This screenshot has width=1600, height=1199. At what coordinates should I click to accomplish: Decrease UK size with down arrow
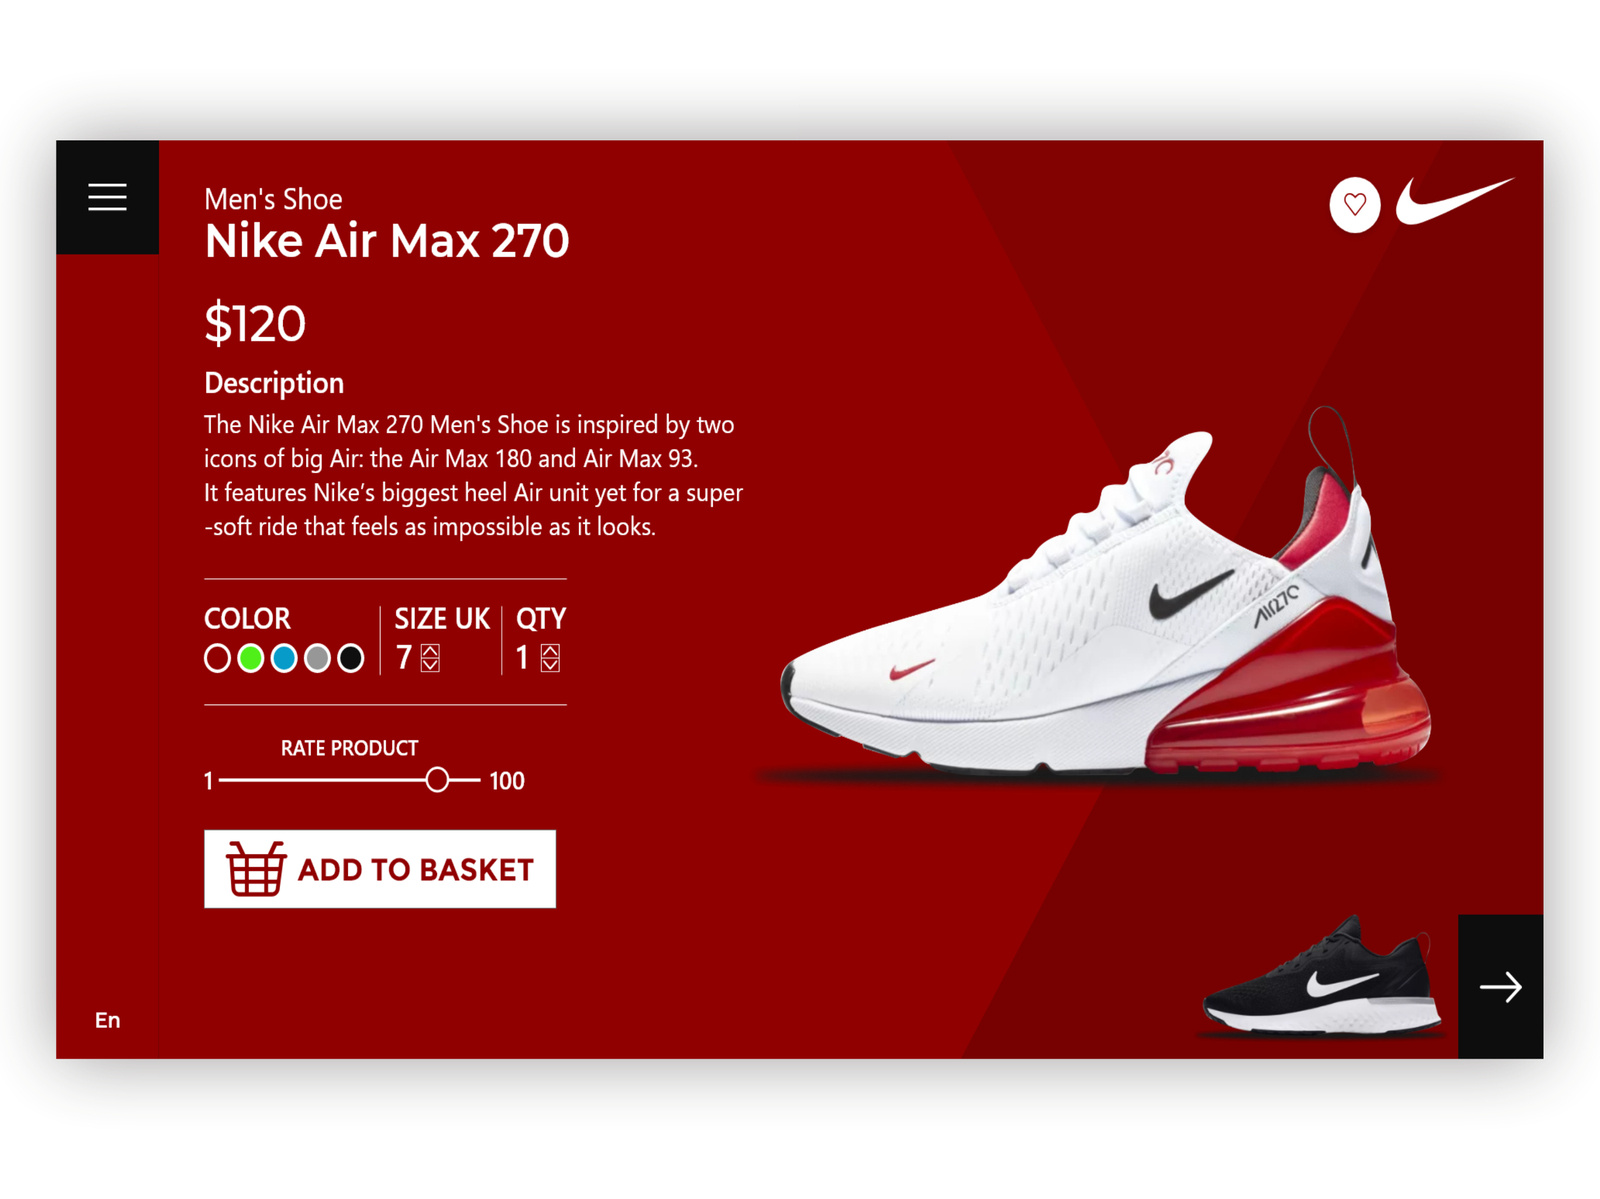click(x=430, y=665)
